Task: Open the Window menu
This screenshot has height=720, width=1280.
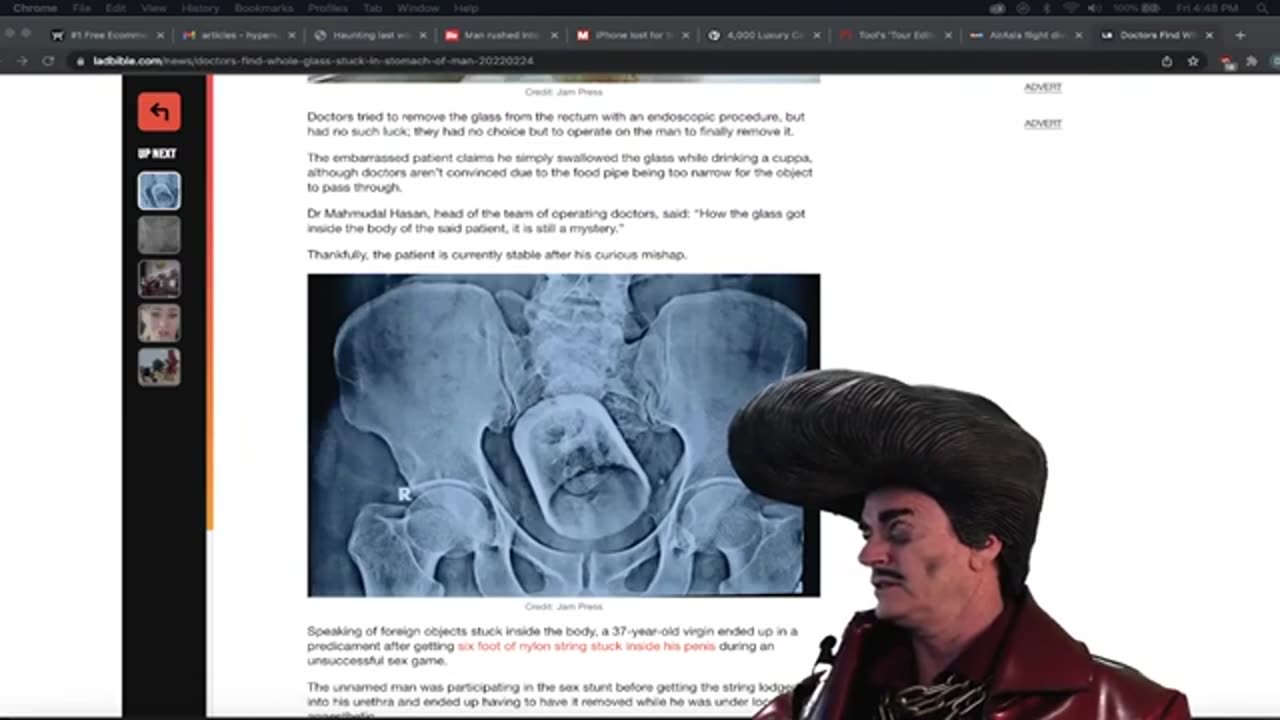Action: pyautogui.click(x=418, y=8)
